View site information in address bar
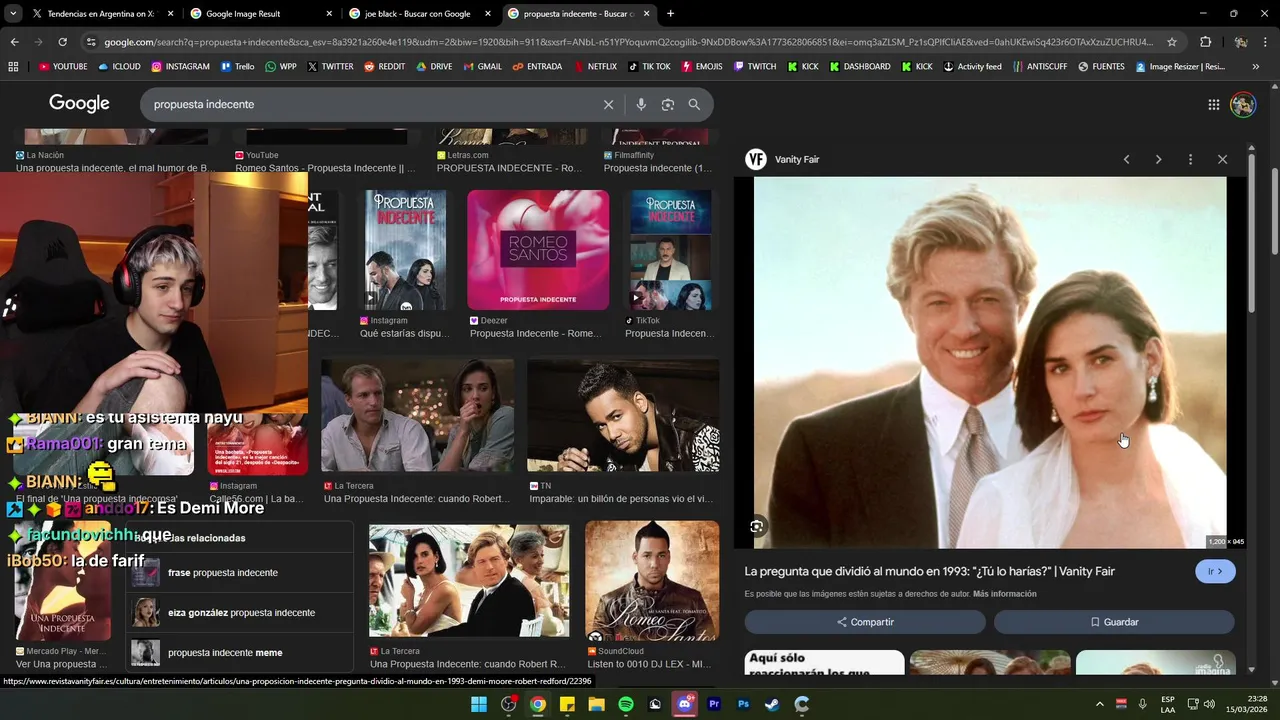This screenshot has height=720, width=1280. (91, 42)
